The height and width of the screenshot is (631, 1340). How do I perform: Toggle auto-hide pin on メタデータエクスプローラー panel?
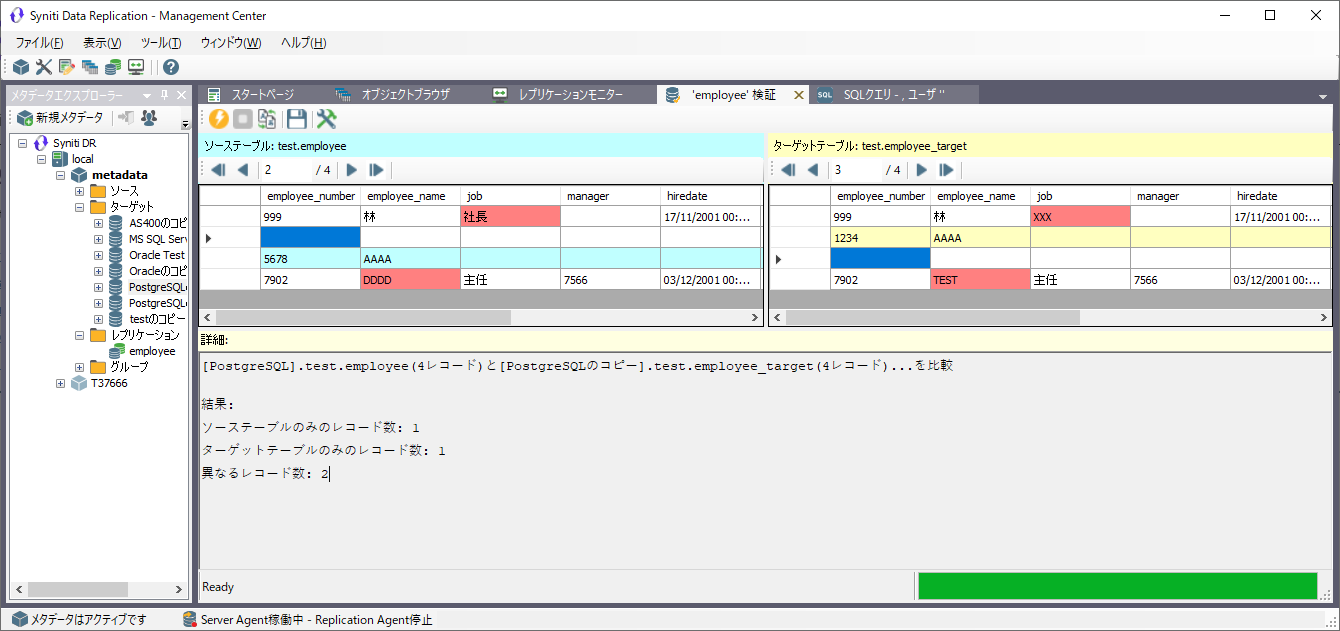tap(164, 95)
